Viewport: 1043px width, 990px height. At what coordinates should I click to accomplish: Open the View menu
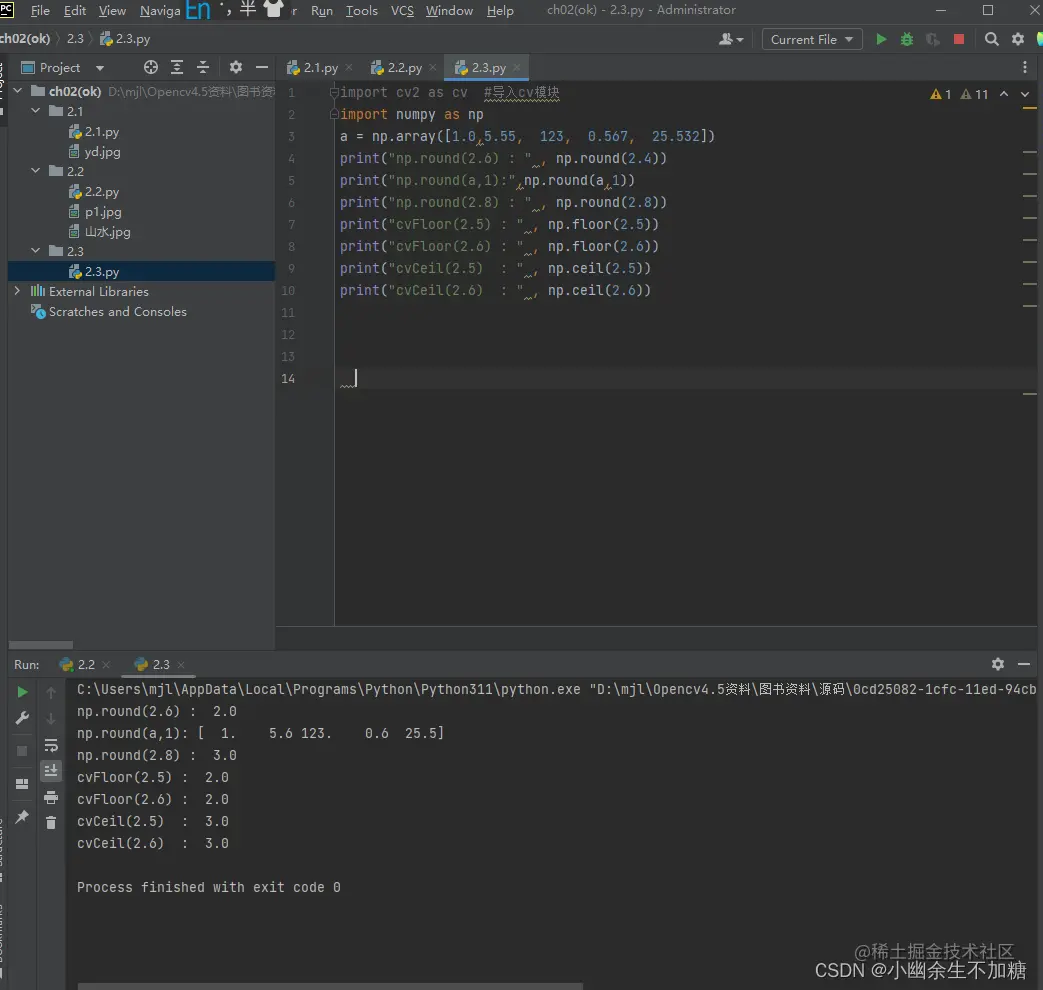pyautogui.click(x=112, y=11)
